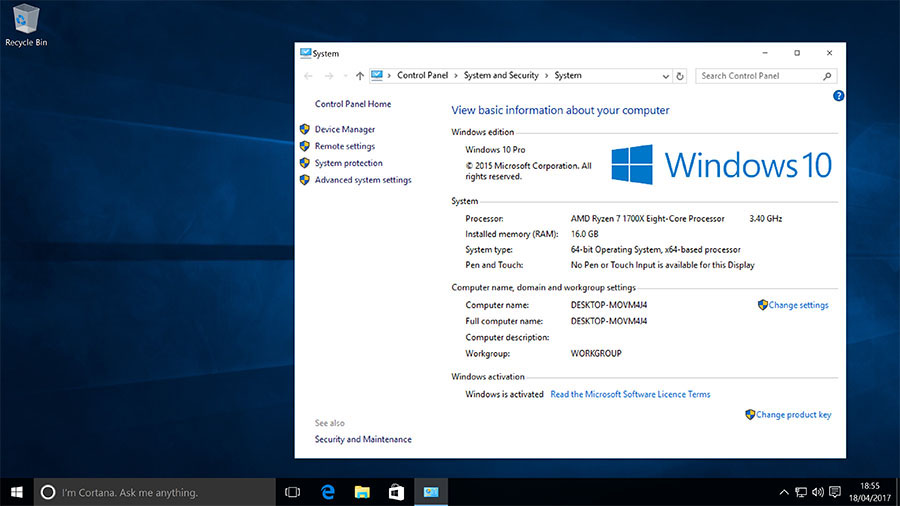The width and height of the screenshot is (900, 506).
Task: Click Change settings link
Action: [798, 305]
